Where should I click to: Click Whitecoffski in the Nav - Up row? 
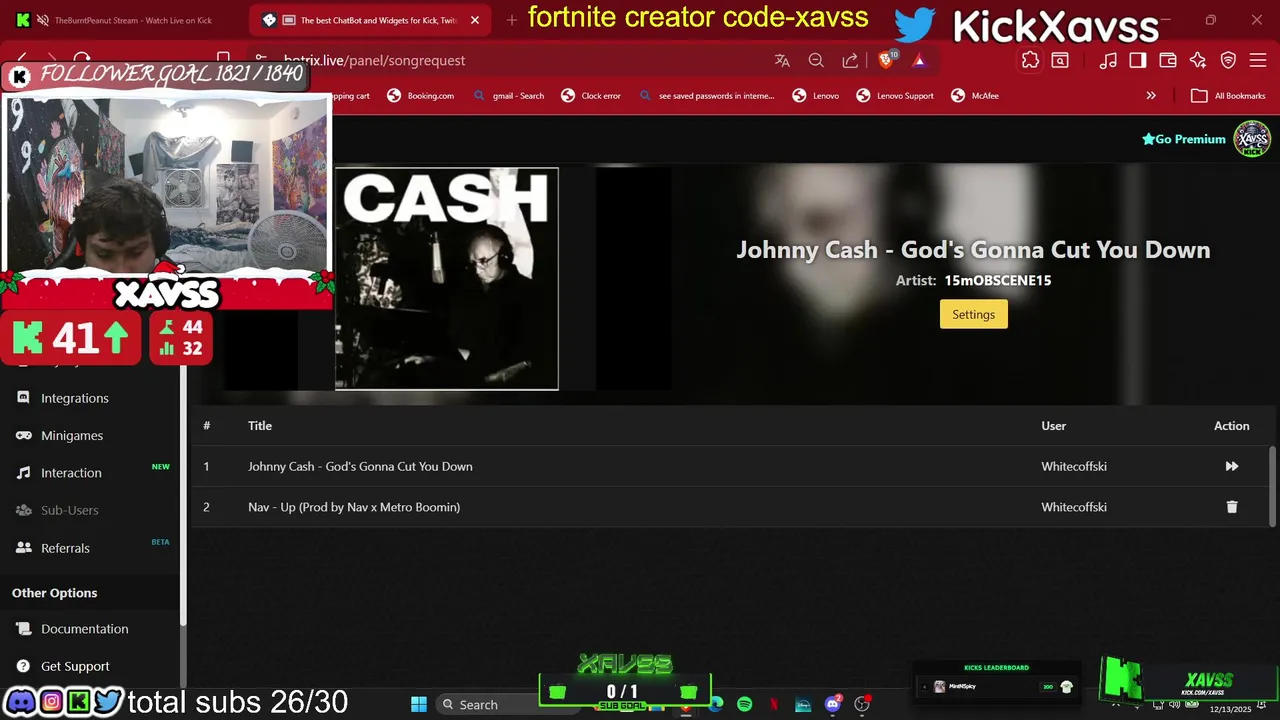[1074, 507]
